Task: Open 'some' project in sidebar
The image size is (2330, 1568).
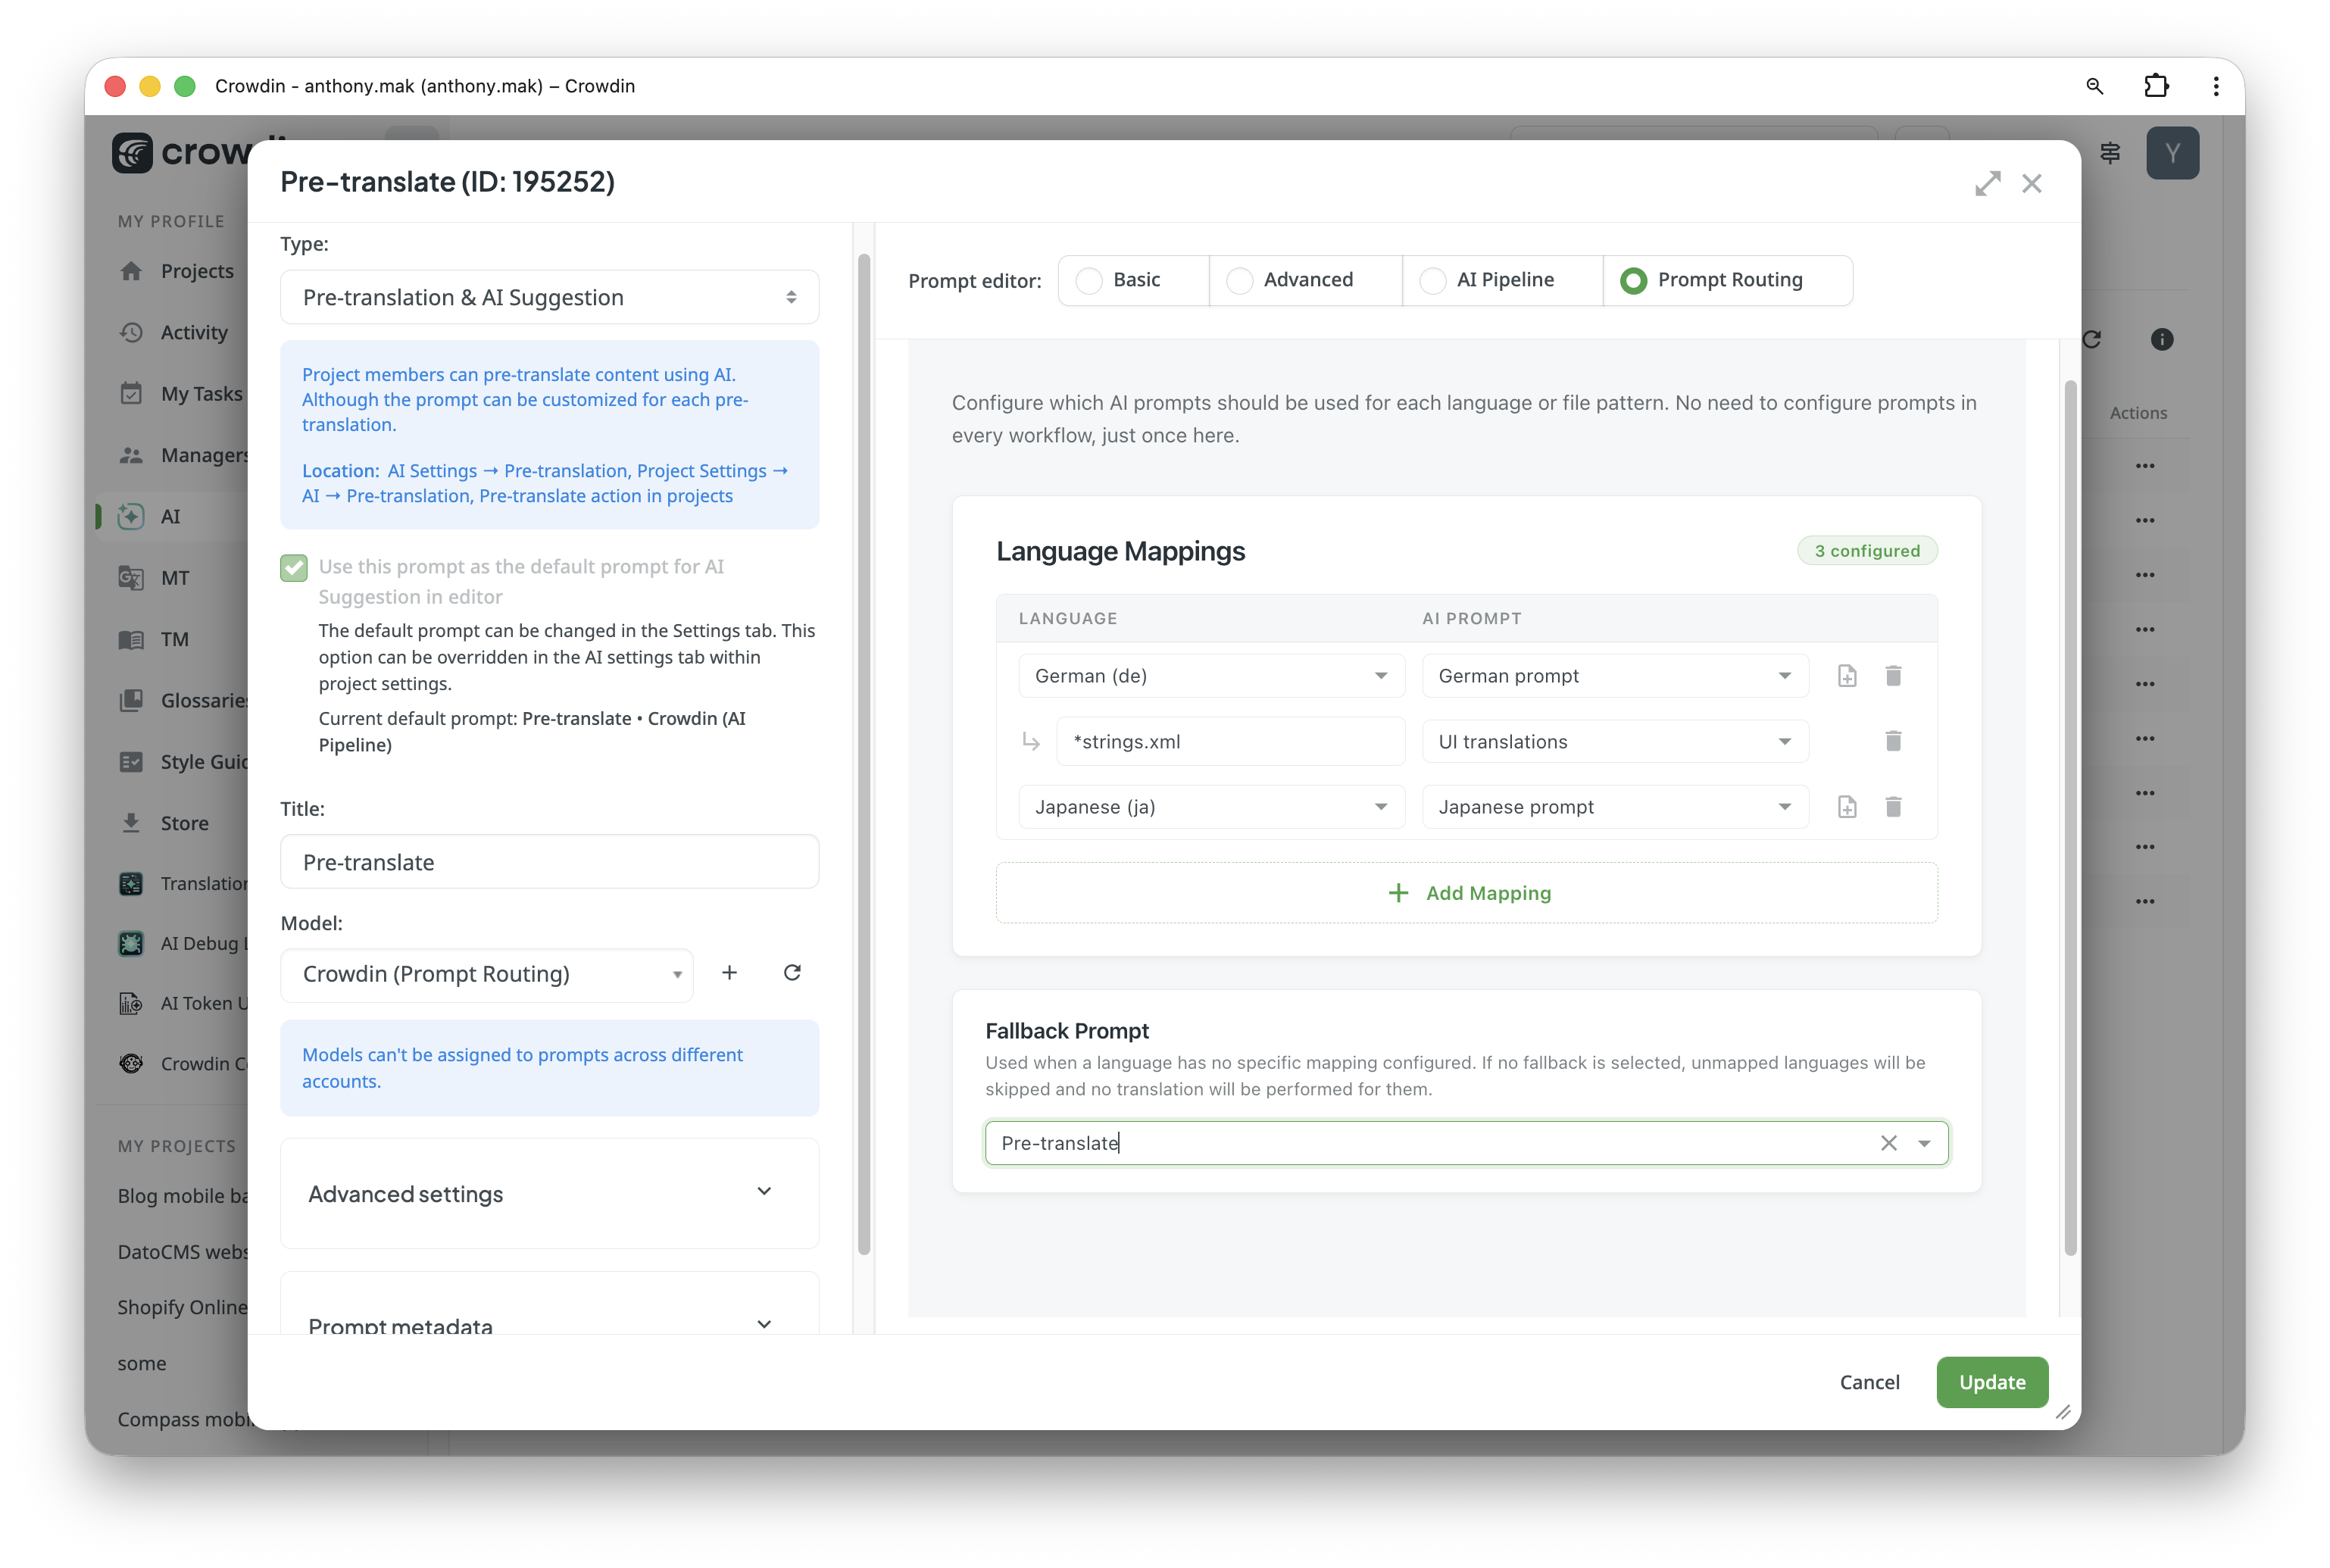Action: pyautogui.click(x=142, y=1364)
